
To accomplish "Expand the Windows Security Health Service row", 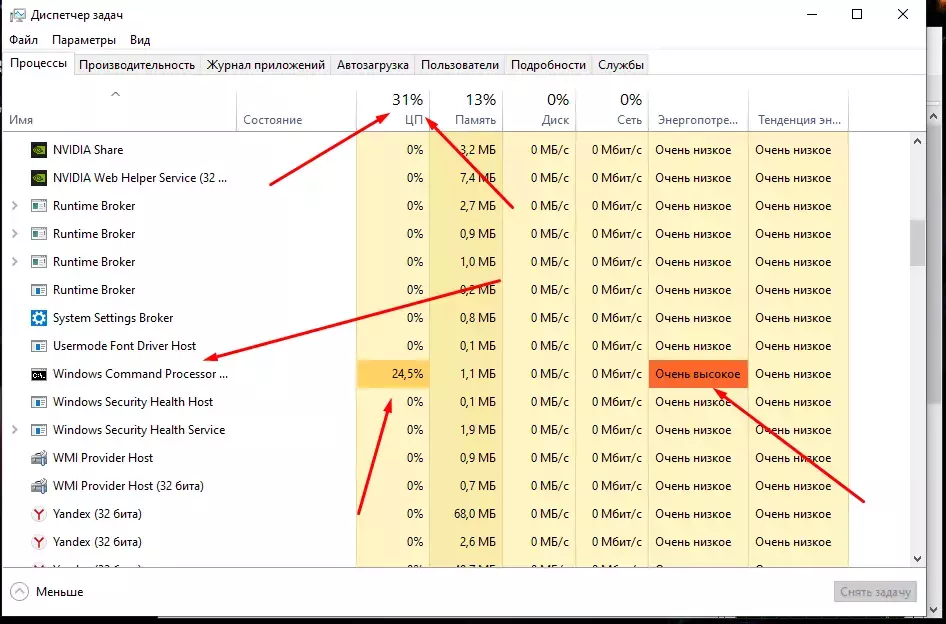I will coord(15,430).
